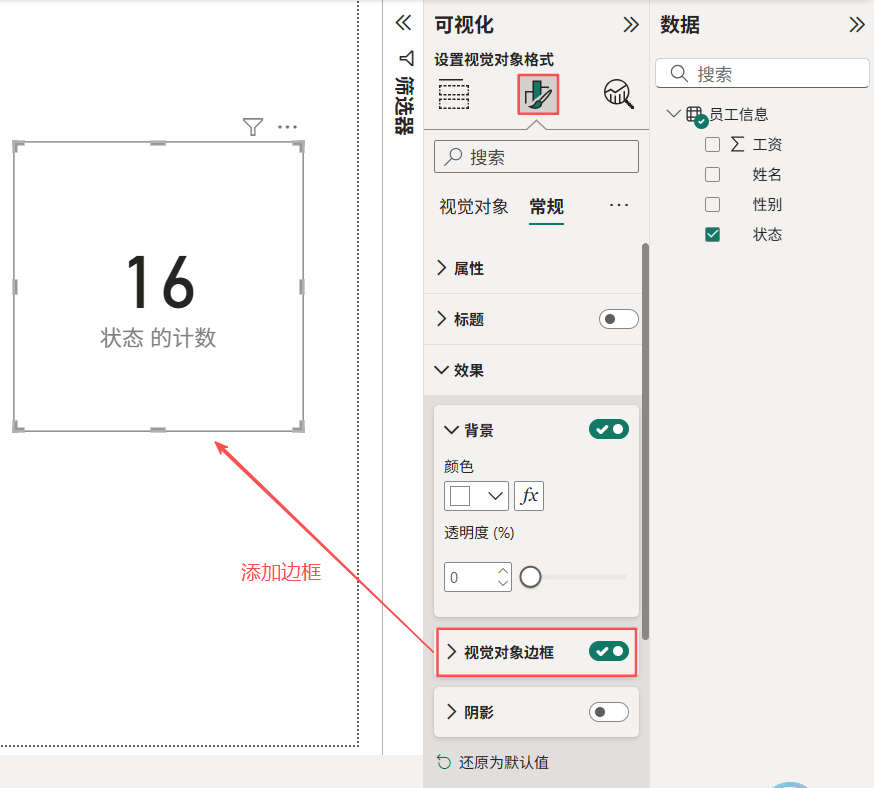Expand the 视觉对象边框 card
This screenshot has width=874, height=788.
451,651
